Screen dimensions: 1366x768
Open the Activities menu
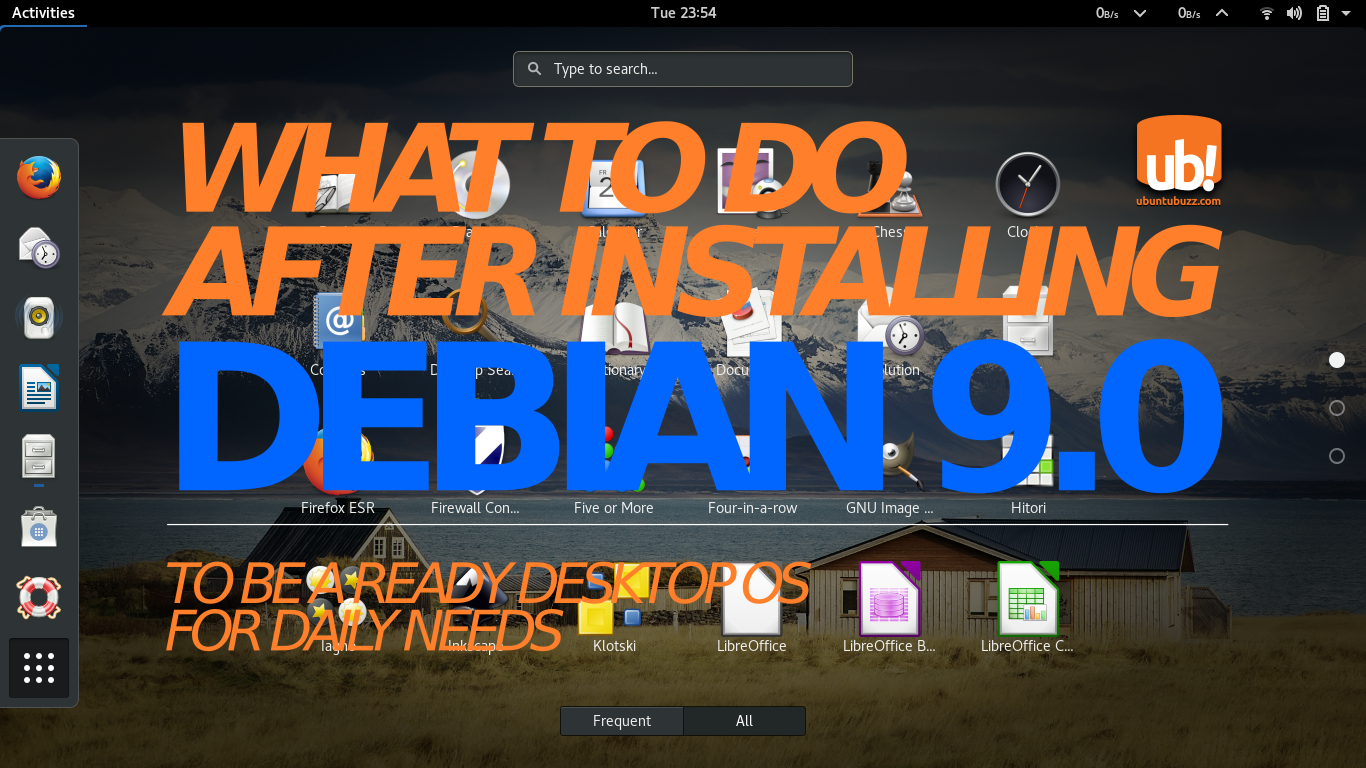coord(43,12)
